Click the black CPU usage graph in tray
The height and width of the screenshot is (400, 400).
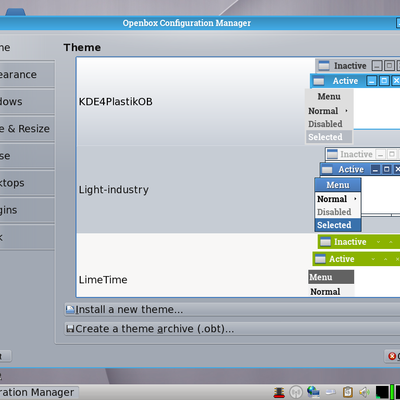[x=382, y=392]
